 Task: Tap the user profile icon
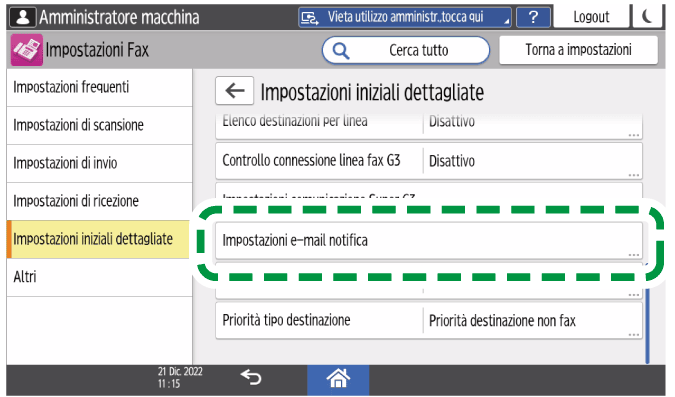click(23, 17)
